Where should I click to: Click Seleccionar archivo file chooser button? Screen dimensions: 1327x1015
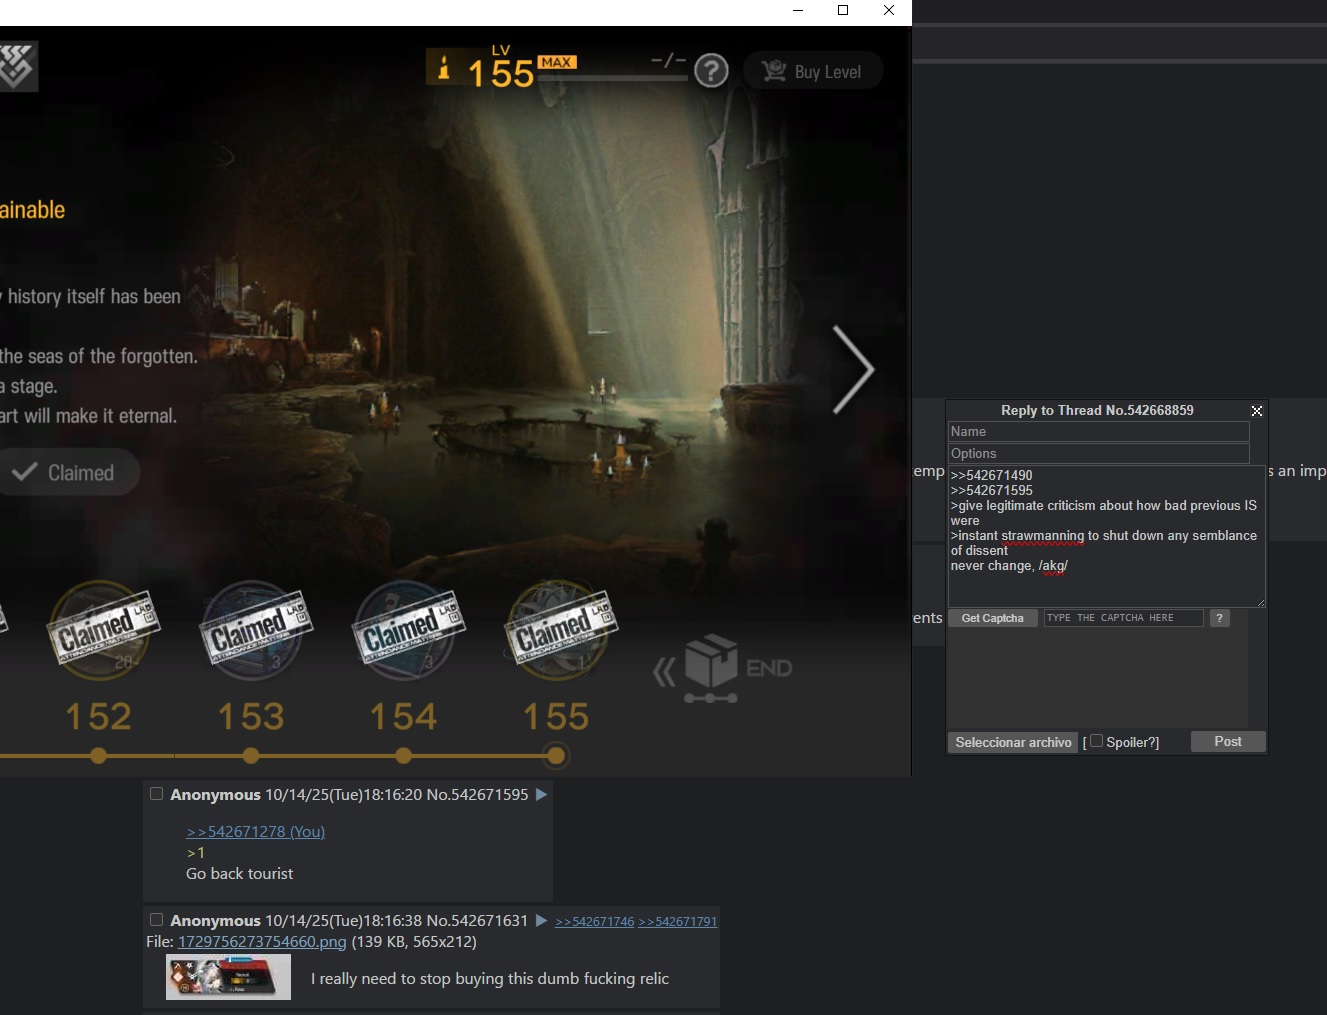point(1013,742)
